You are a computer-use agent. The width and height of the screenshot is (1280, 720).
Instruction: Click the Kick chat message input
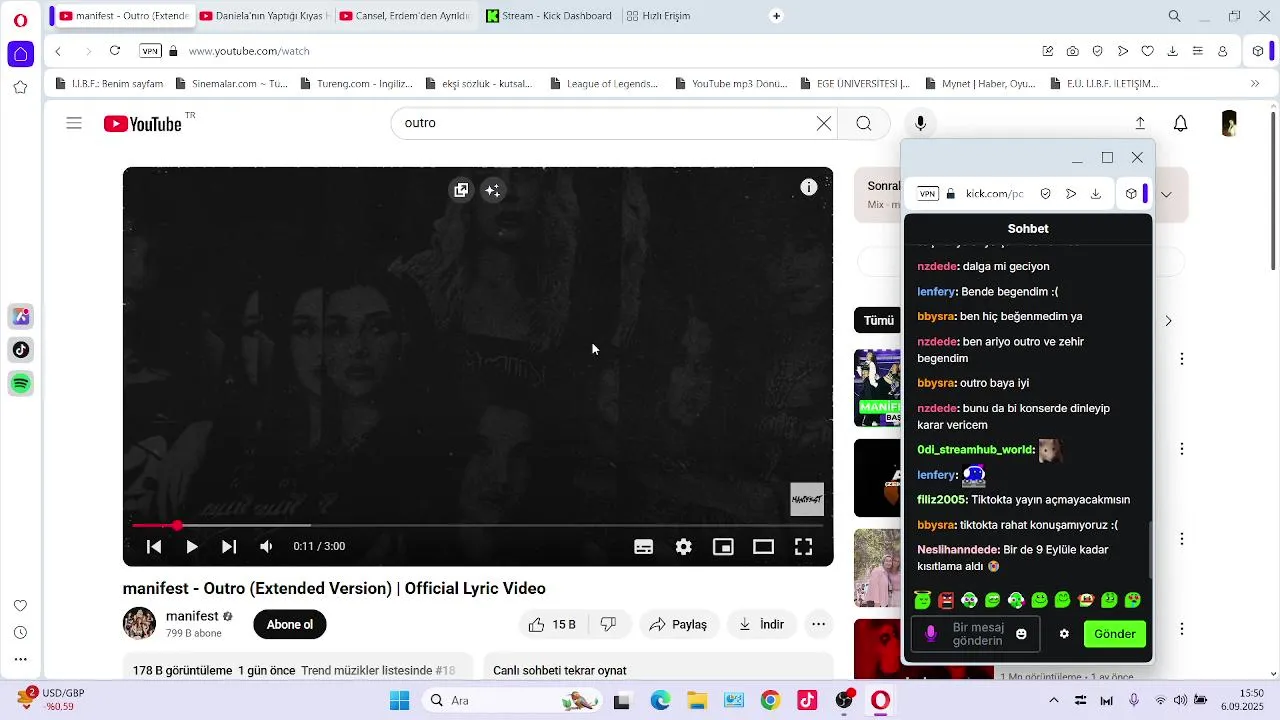click(975, 634)
